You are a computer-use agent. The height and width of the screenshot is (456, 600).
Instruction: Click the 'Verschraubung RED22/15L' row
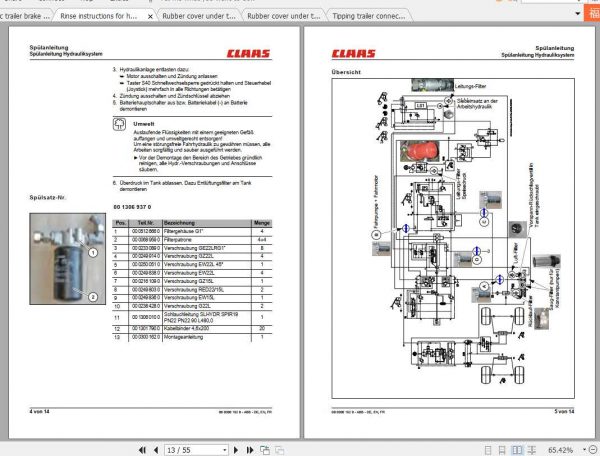click(x=192, y=290)
